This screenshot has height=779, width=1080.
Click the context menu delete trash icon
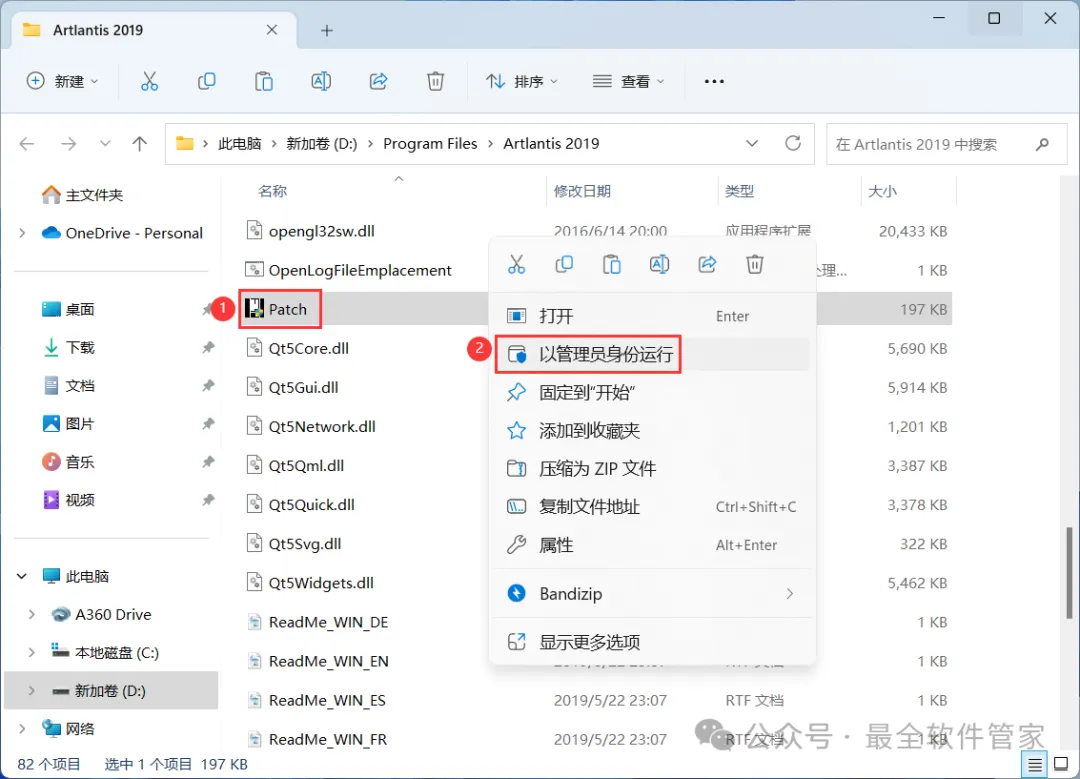755,264
